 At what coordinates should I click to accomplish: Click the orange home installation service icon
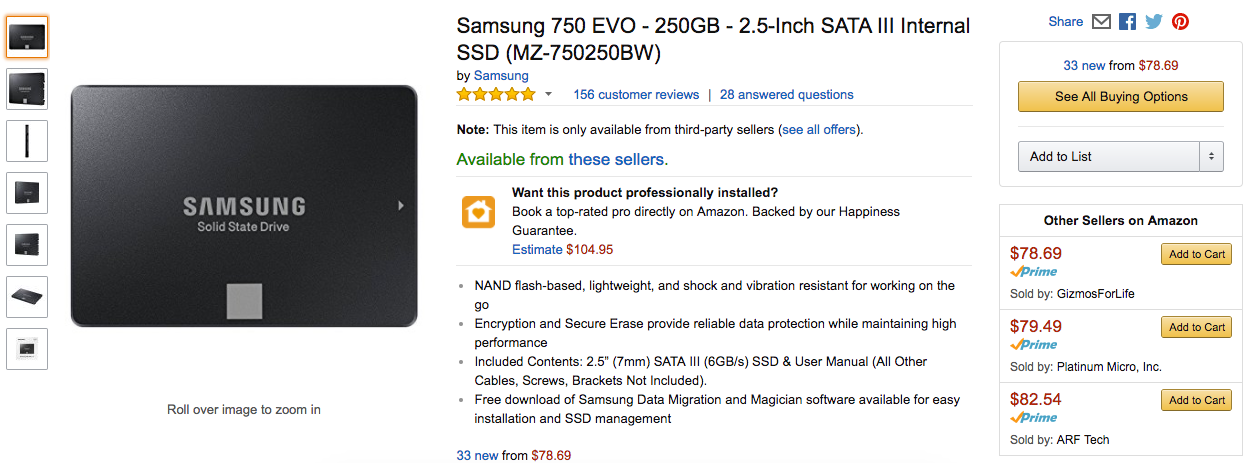point(478,212)
